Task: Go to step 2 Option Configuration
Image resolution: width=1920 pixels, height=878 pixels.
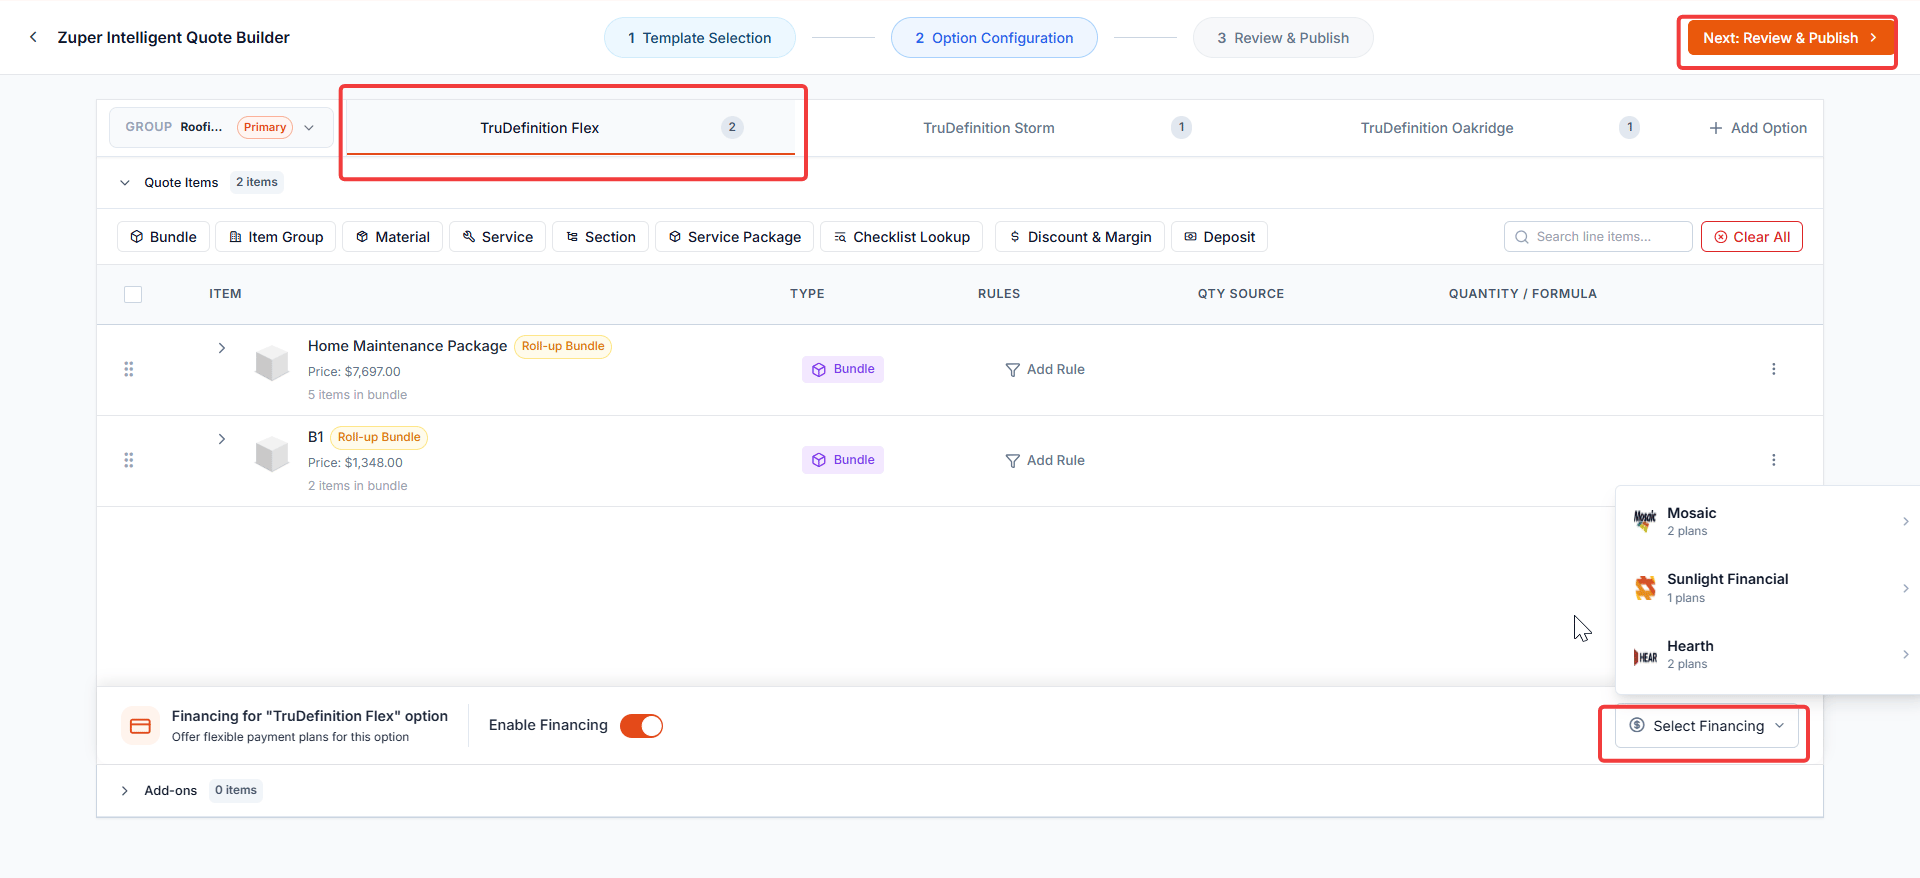Action: (x=994, y=38)
